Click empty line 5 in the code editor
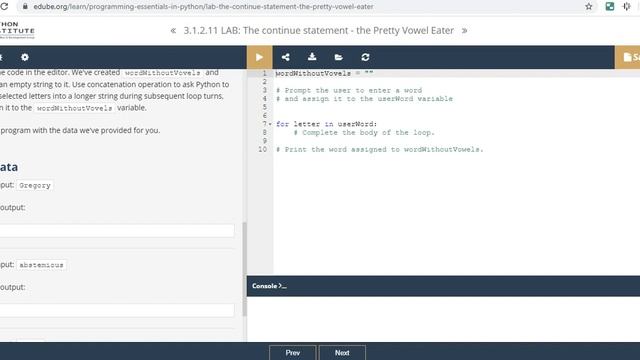Screen dimensions: 640x360 tap(456, 107)
